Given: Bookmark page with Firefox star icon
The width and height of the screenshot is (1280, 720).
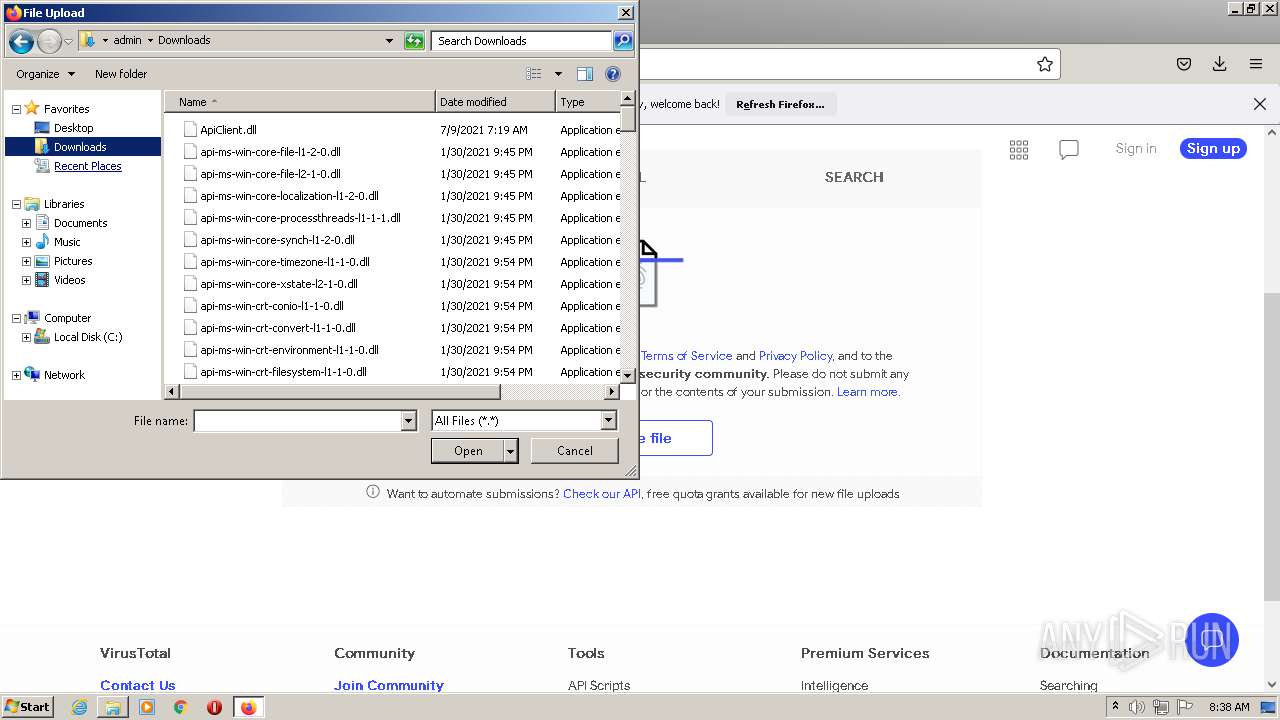Looking at the screenshot, I should click(1045, 64).
